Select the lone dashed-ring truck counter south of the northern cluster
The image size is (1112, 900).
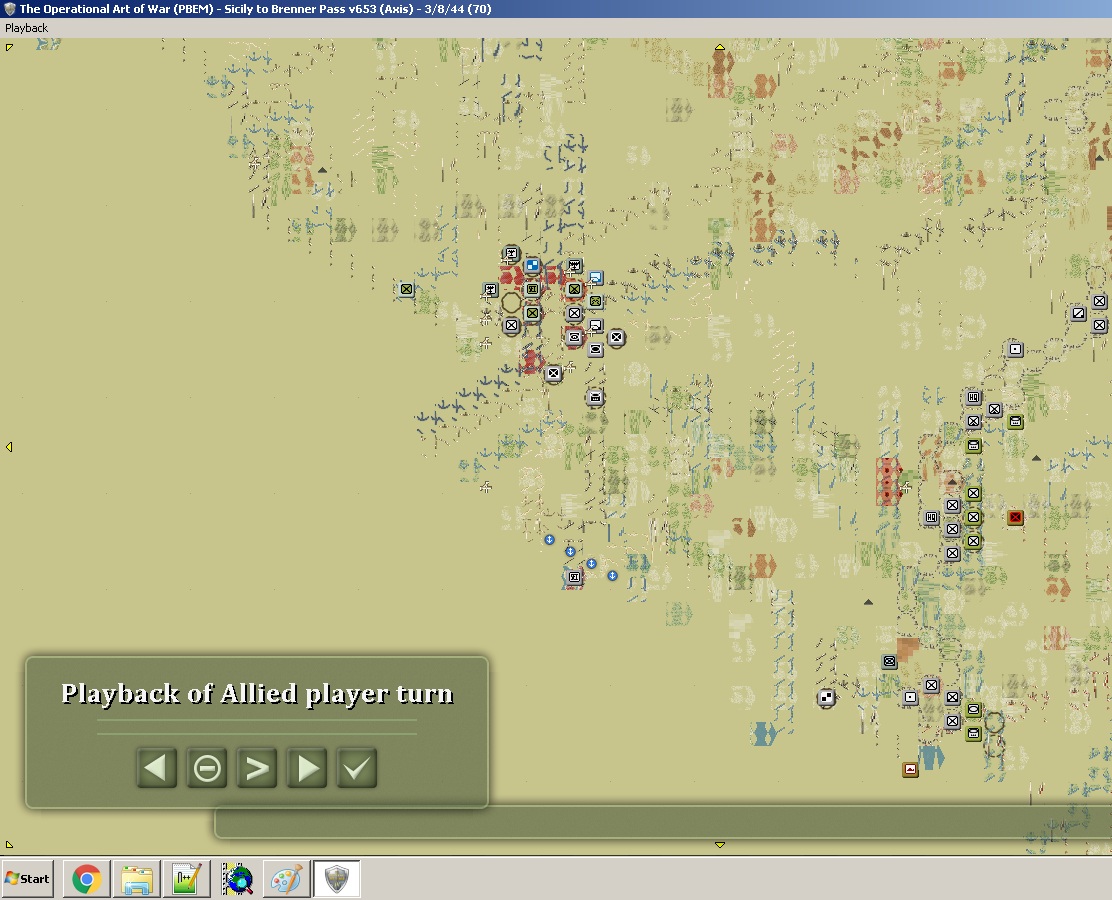pyautogui.click(x=596, y=397)
